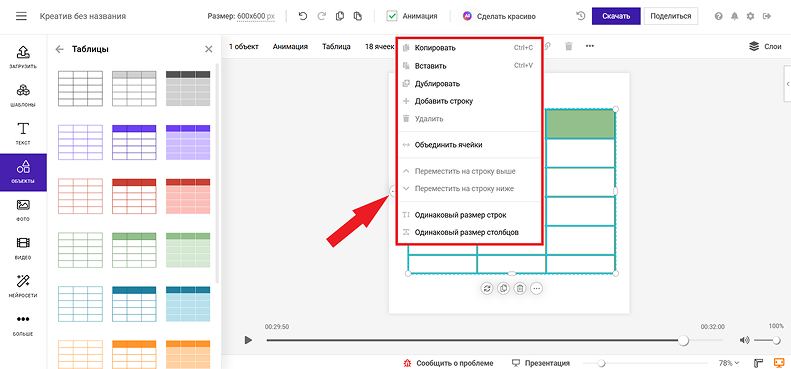Image resolution: width=791 pixels, height=369 pixels.
Task: Click the trash icon in object toolbar
Action: (x=569, y=46)
